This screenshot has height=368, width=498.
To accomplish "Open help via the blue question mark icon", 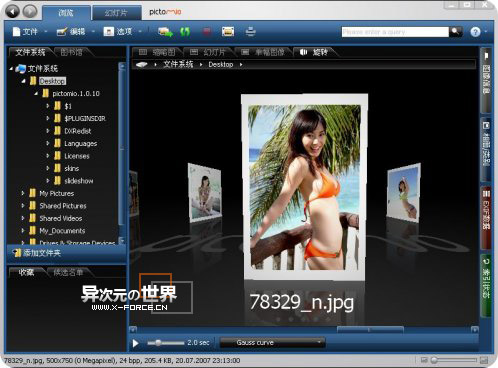I will click(475, 32).
